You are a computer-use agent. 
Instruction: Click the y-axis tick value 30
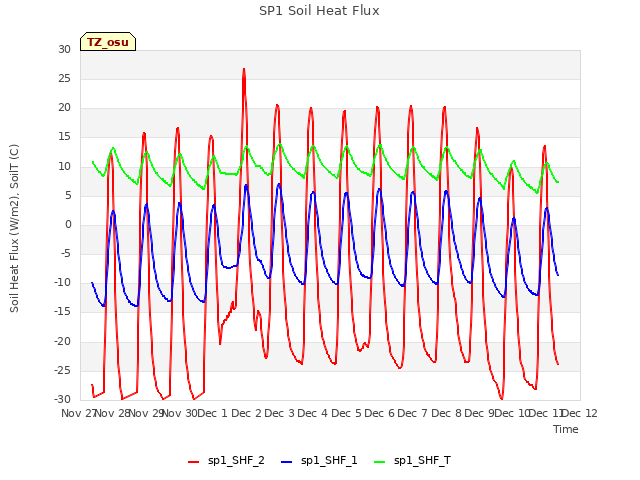(x=64, y=49)
